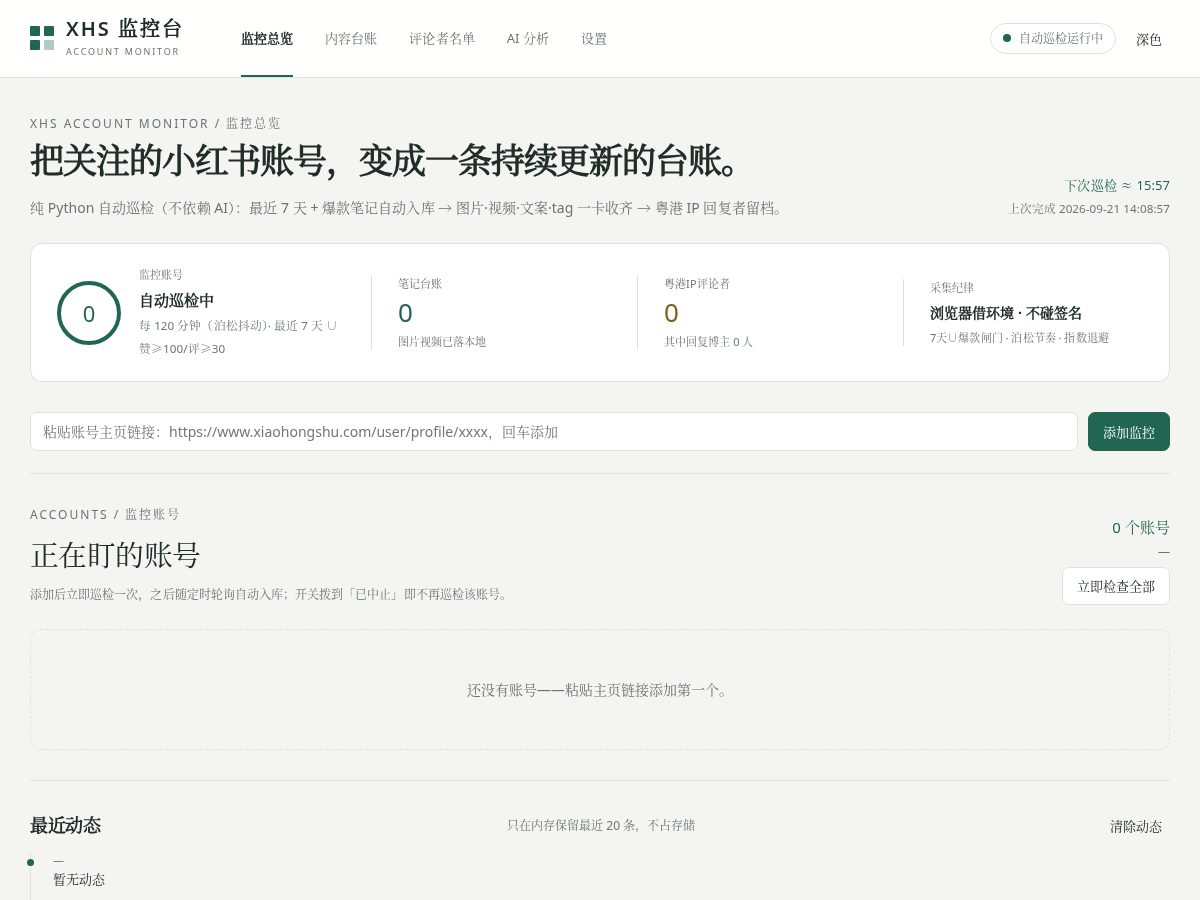This screenshot has height=900, width=1200.
Task: Click the 粤港IP评论者 stat label
Action: [x=697, y=283]
